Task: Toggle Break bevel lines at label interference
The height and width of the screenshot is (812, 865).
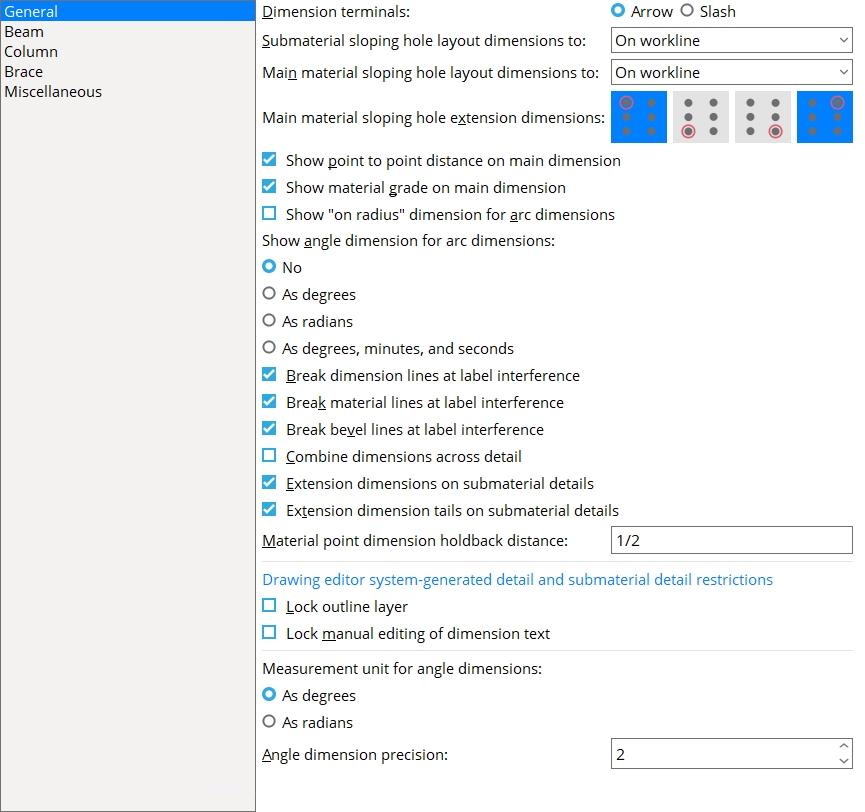Action: (269, 429)
